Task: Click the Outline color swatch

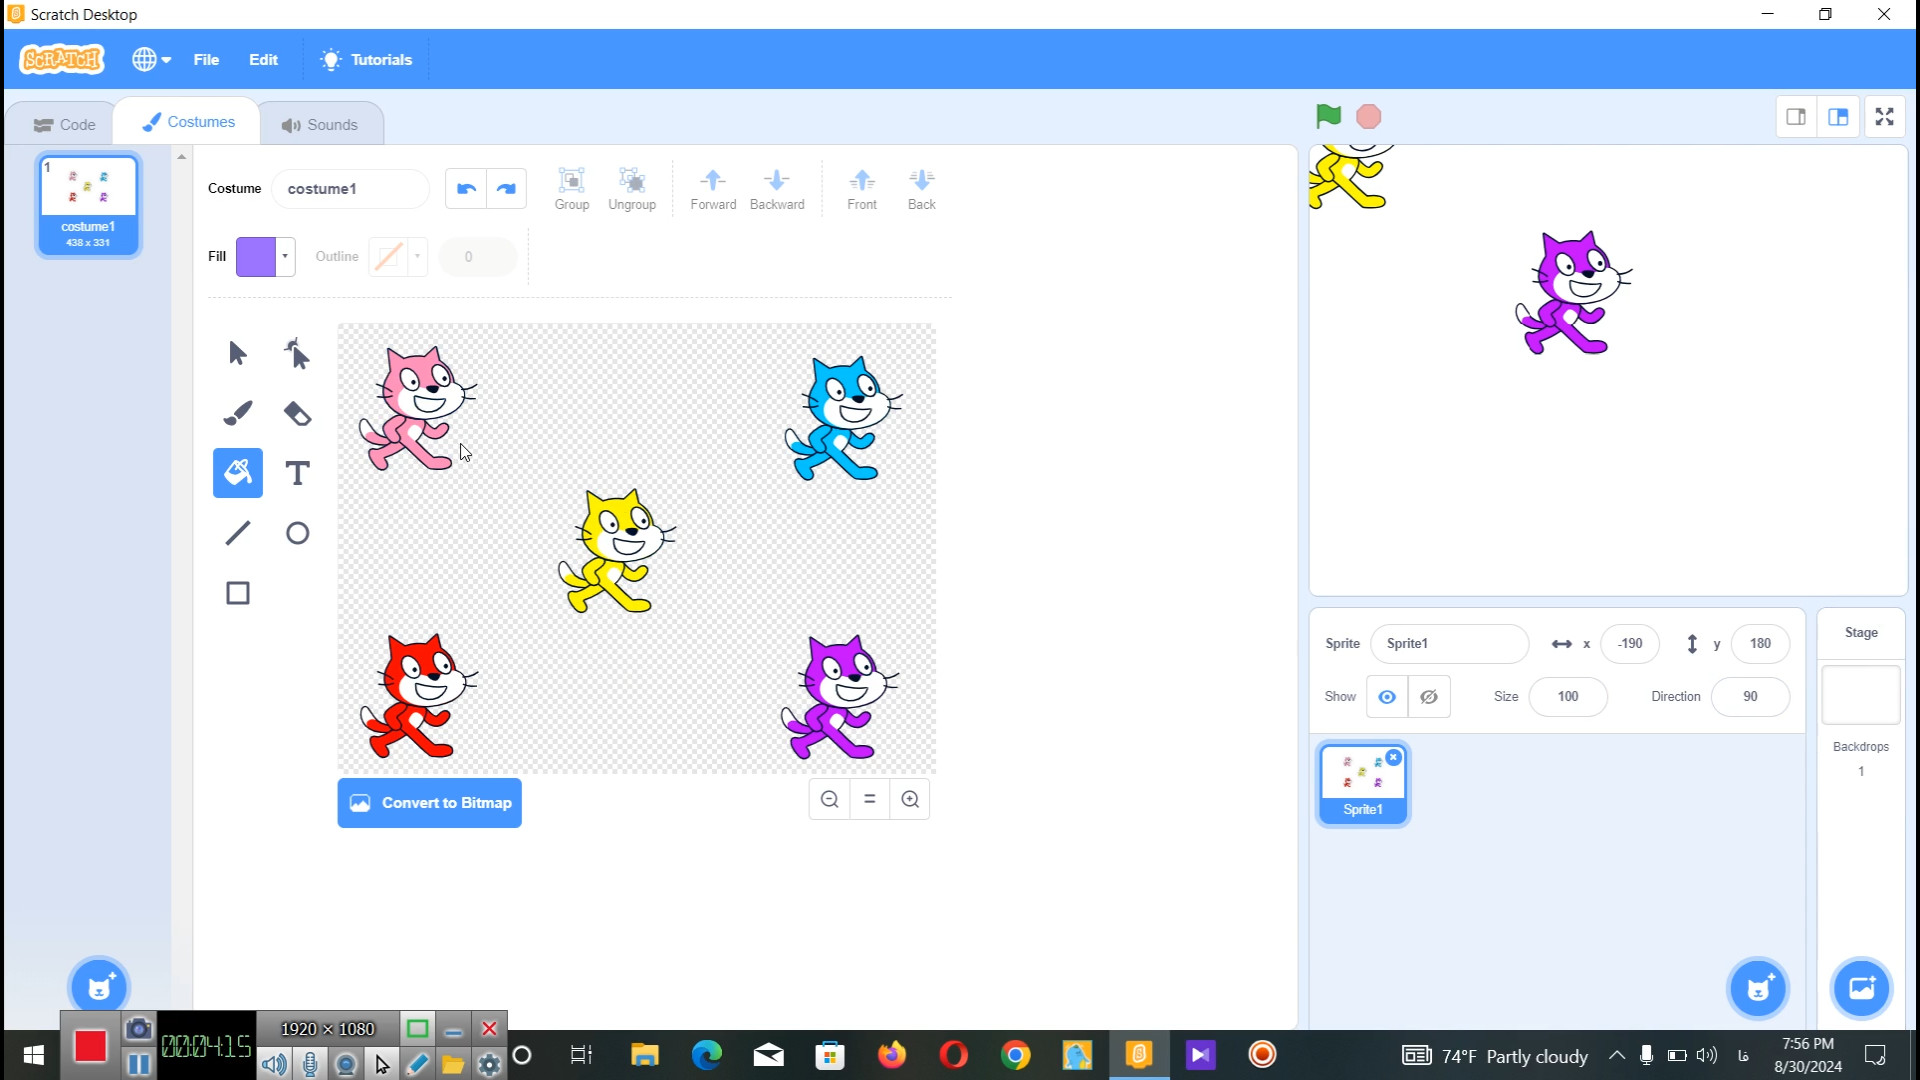Action: click(388, 257)
